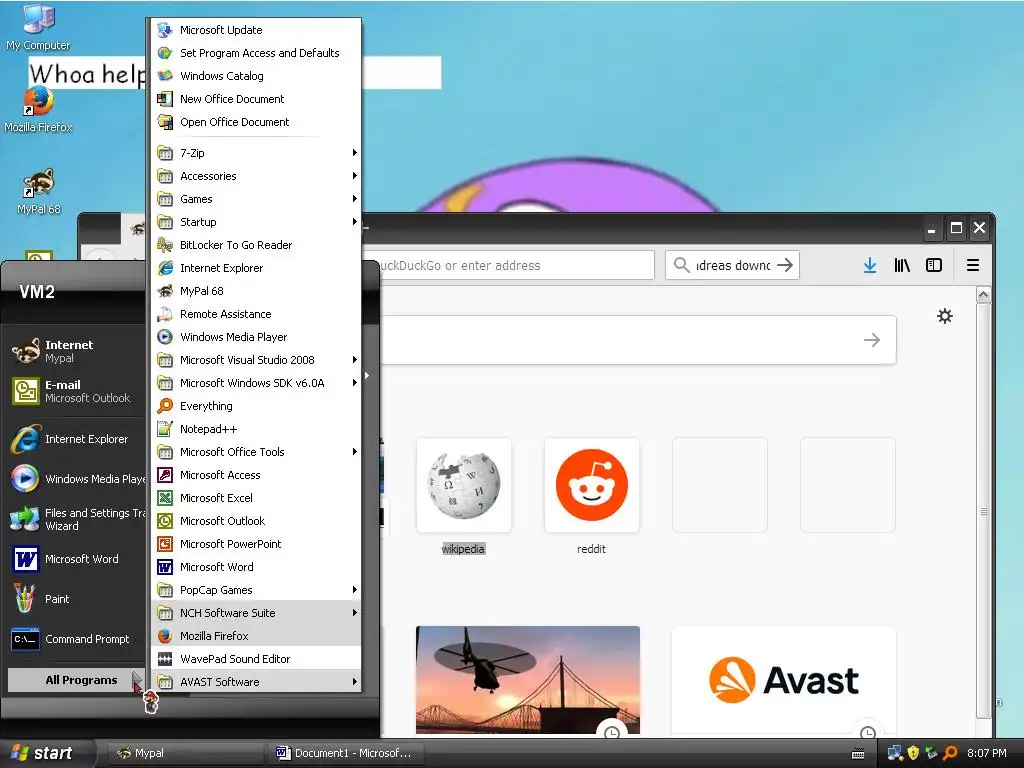Open the browser library icon
Screen dimensions: 1024x768
click(x=902, y=265)
